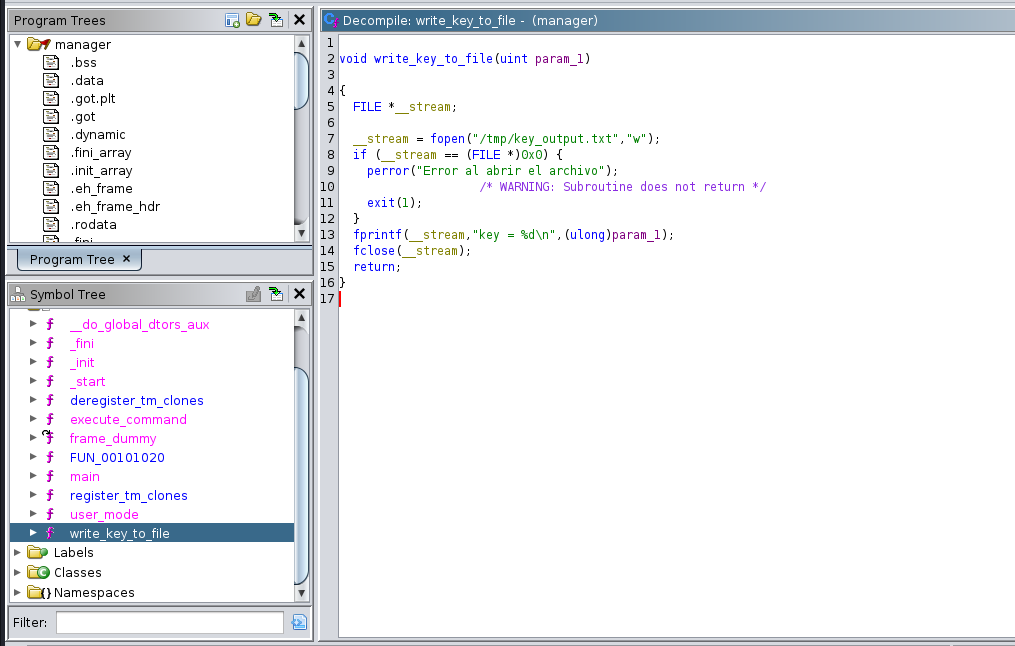Click the Symbol Tree scroll up arrow
1015x646 pixels.
[x=301, y=317]
